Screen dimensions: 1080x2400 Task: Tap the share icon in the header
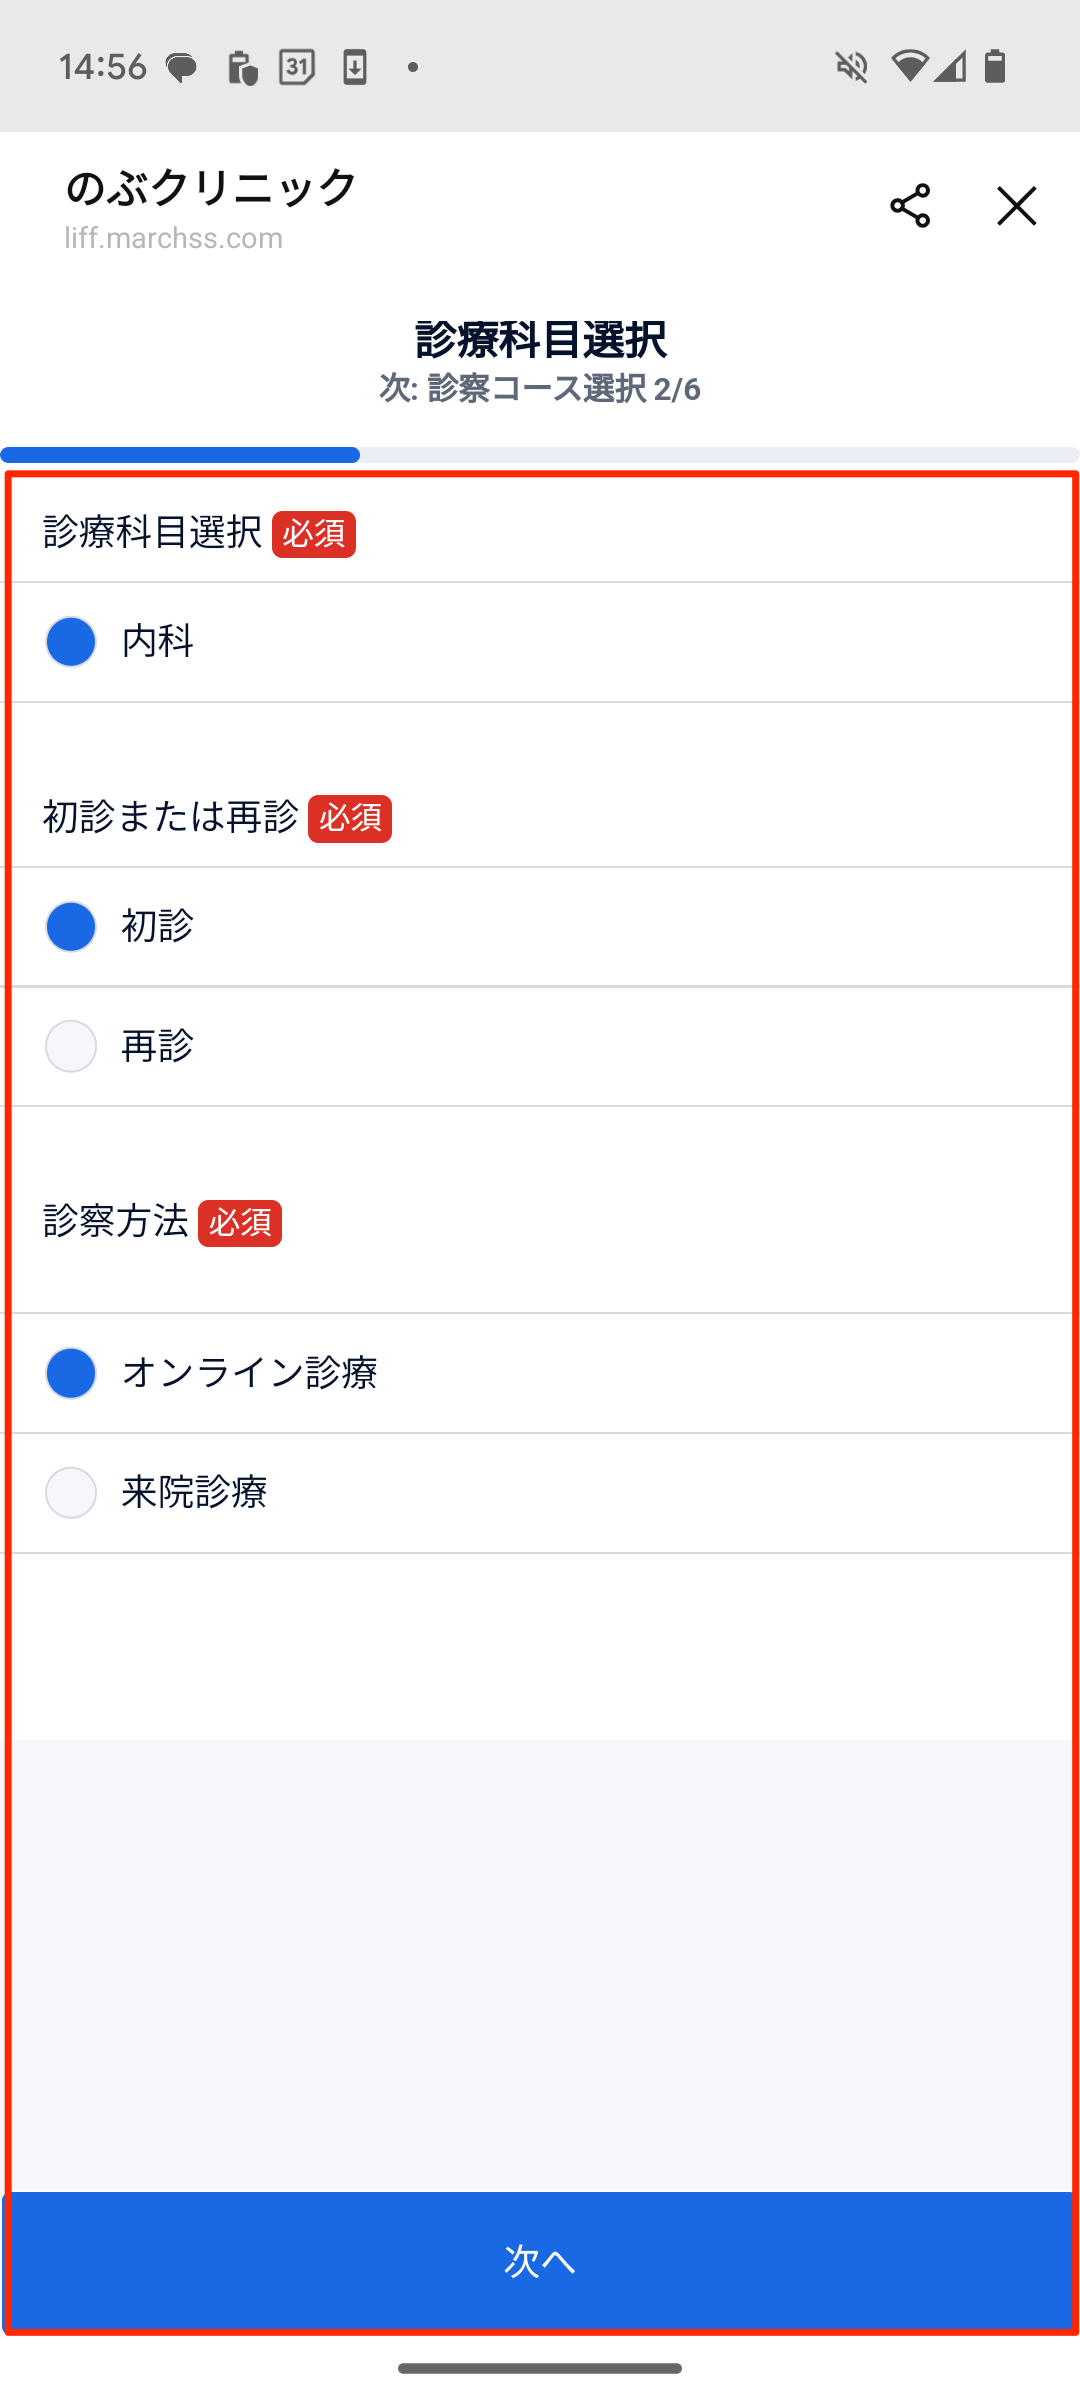coord(910,207)
